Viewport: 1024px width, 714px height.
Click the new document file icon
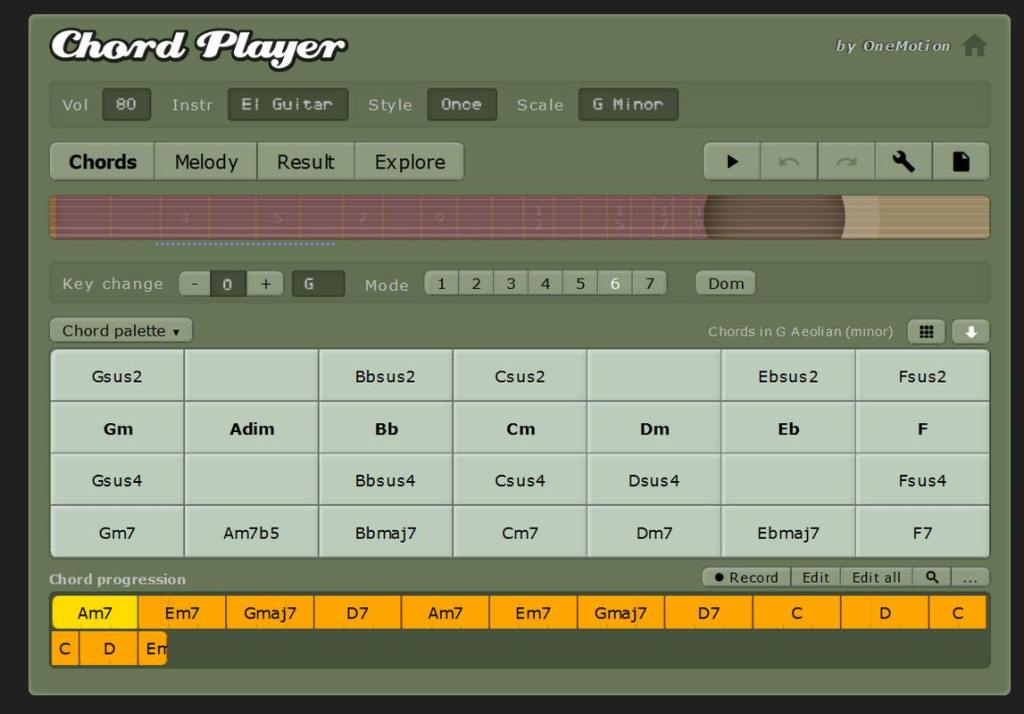pos(961,162)
